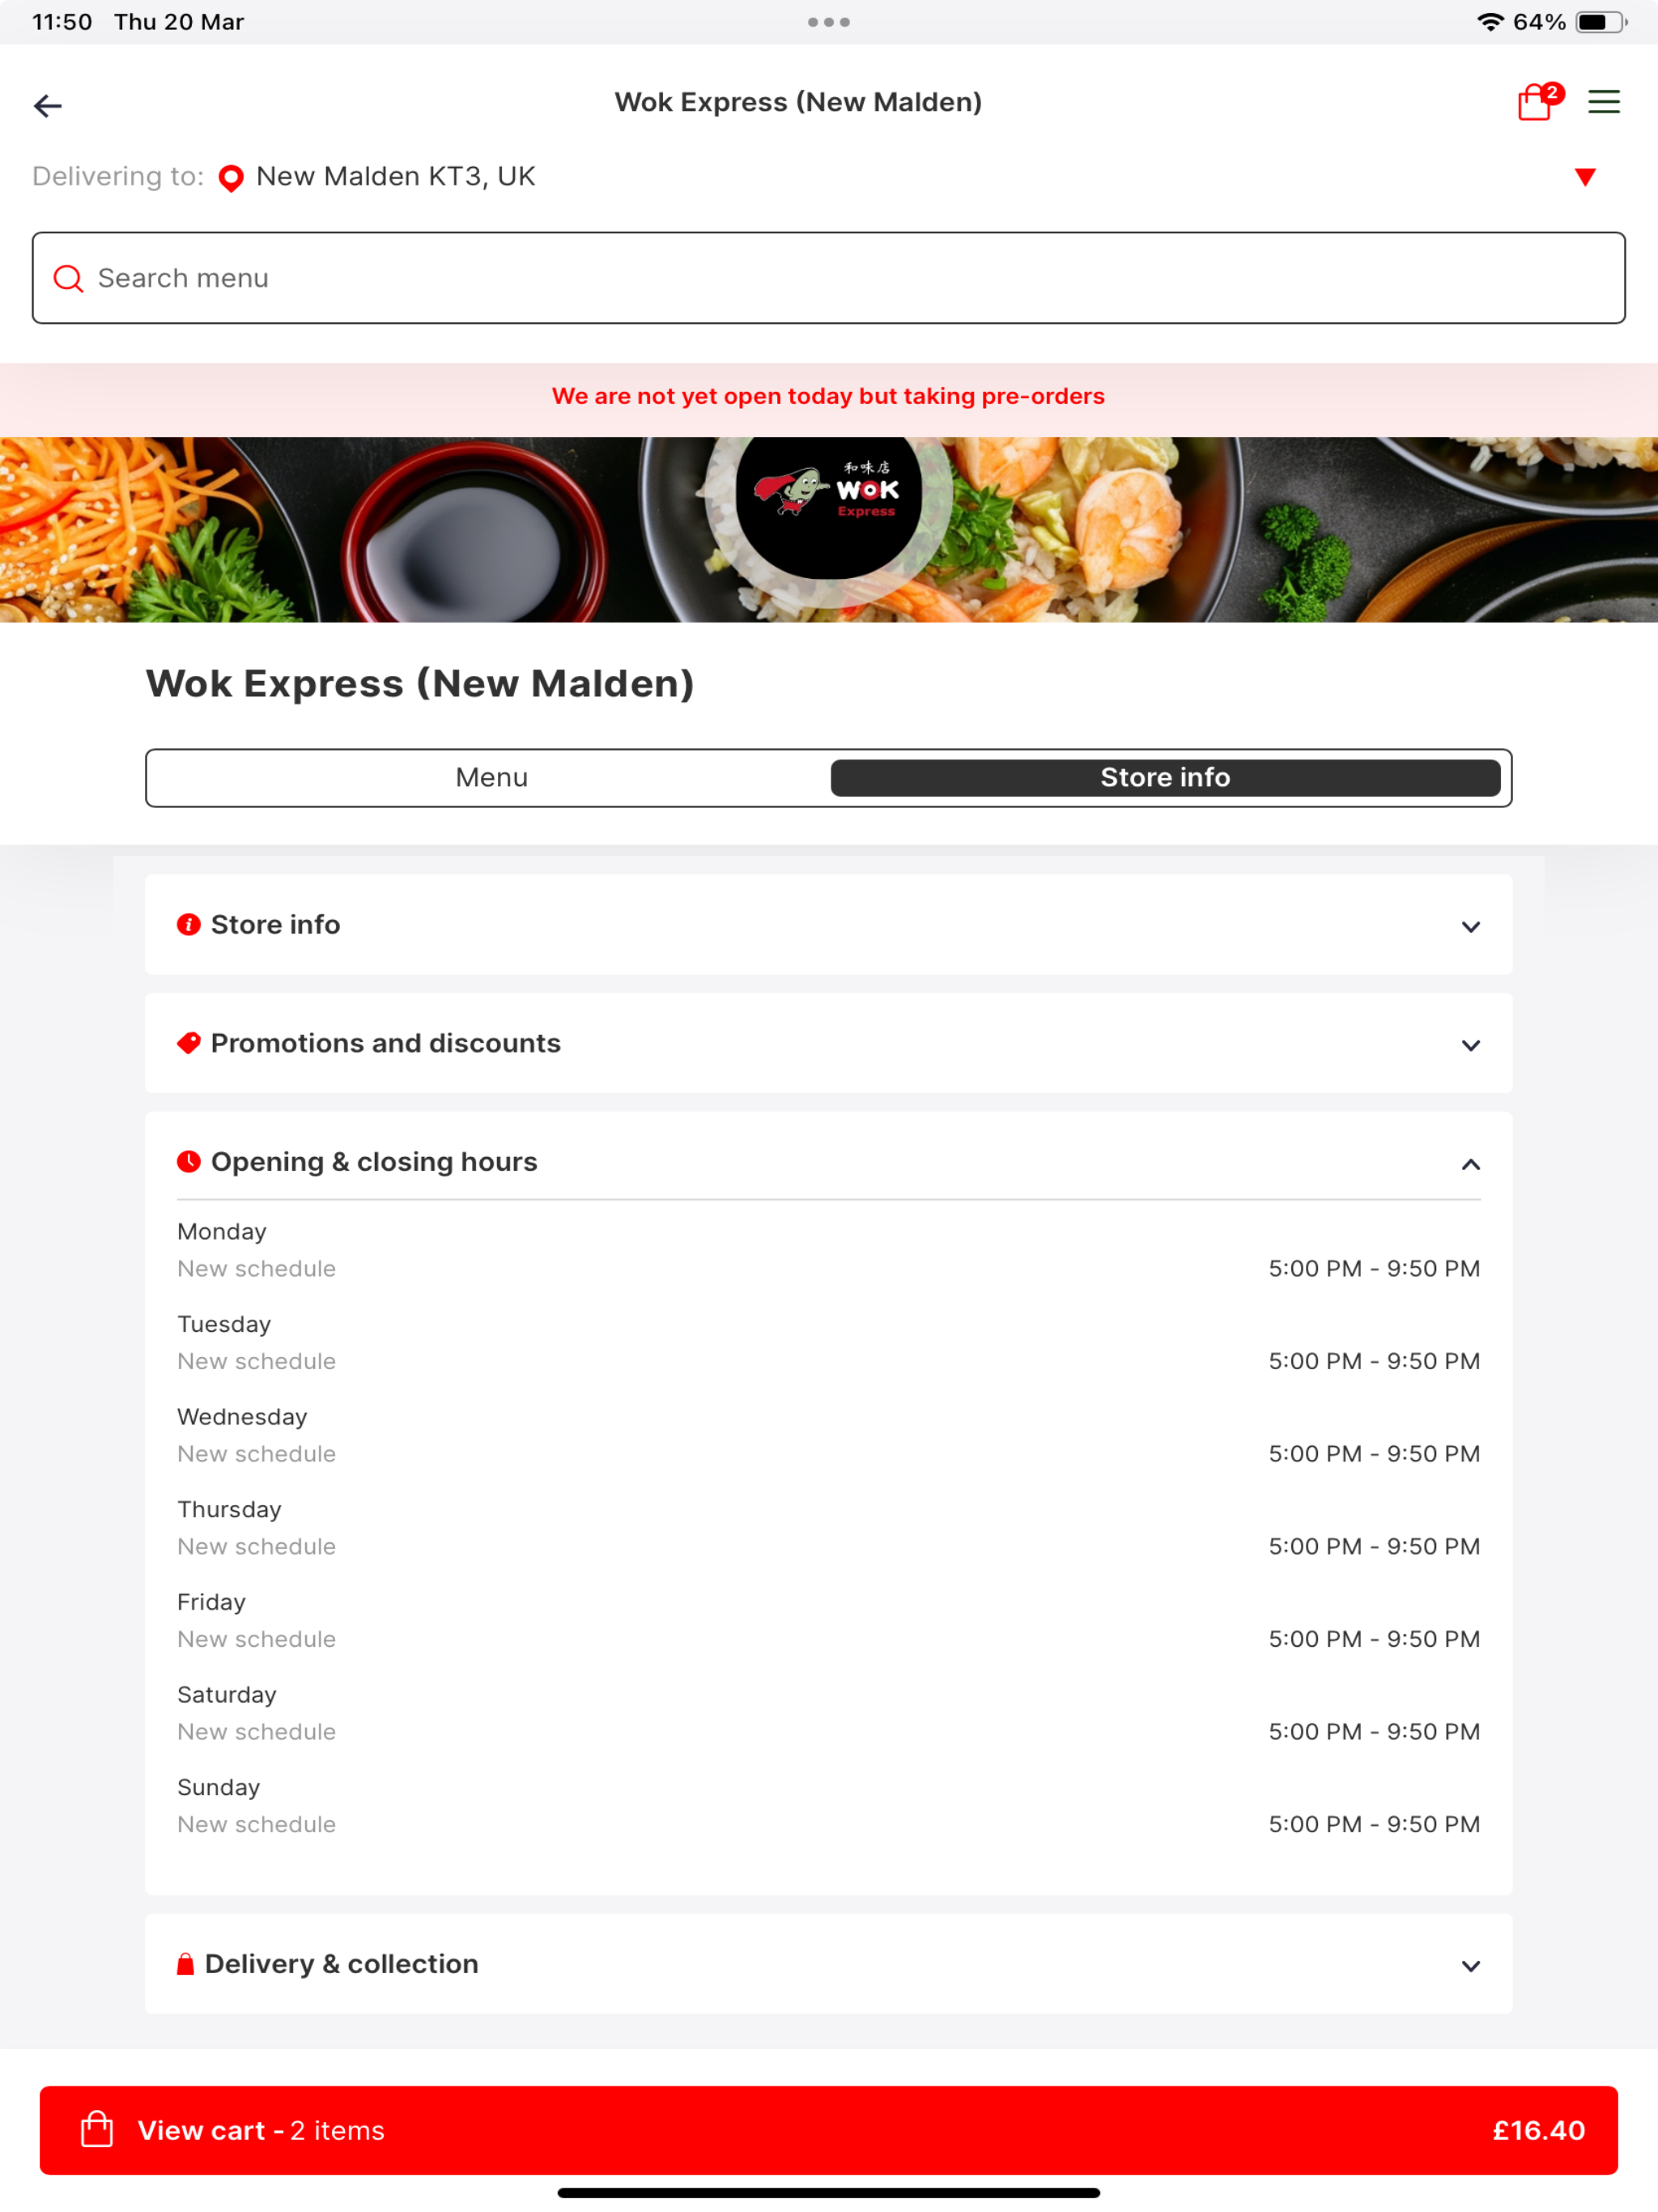The width and height of the screenshot is (1658, 2212).
Task: Tap View cart - 2 items button
Action: (x=829, y=2130)
